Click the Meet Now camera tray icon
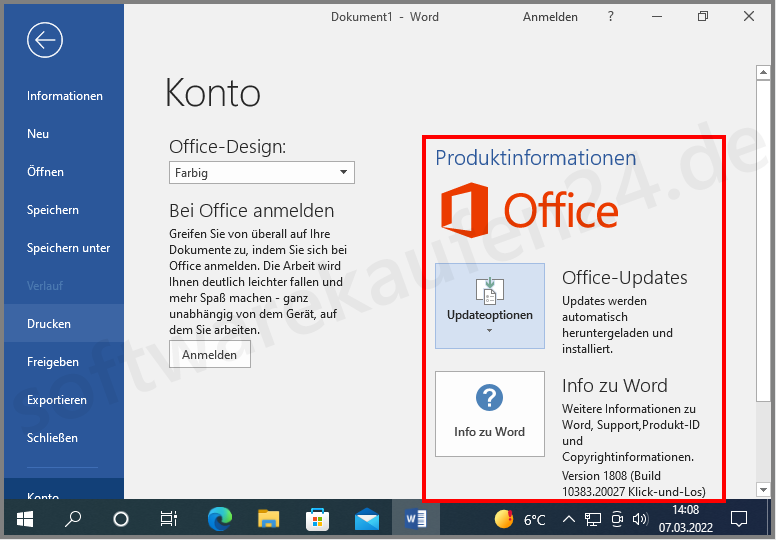This screenshot has width=776, height=540. click(617, 519)
